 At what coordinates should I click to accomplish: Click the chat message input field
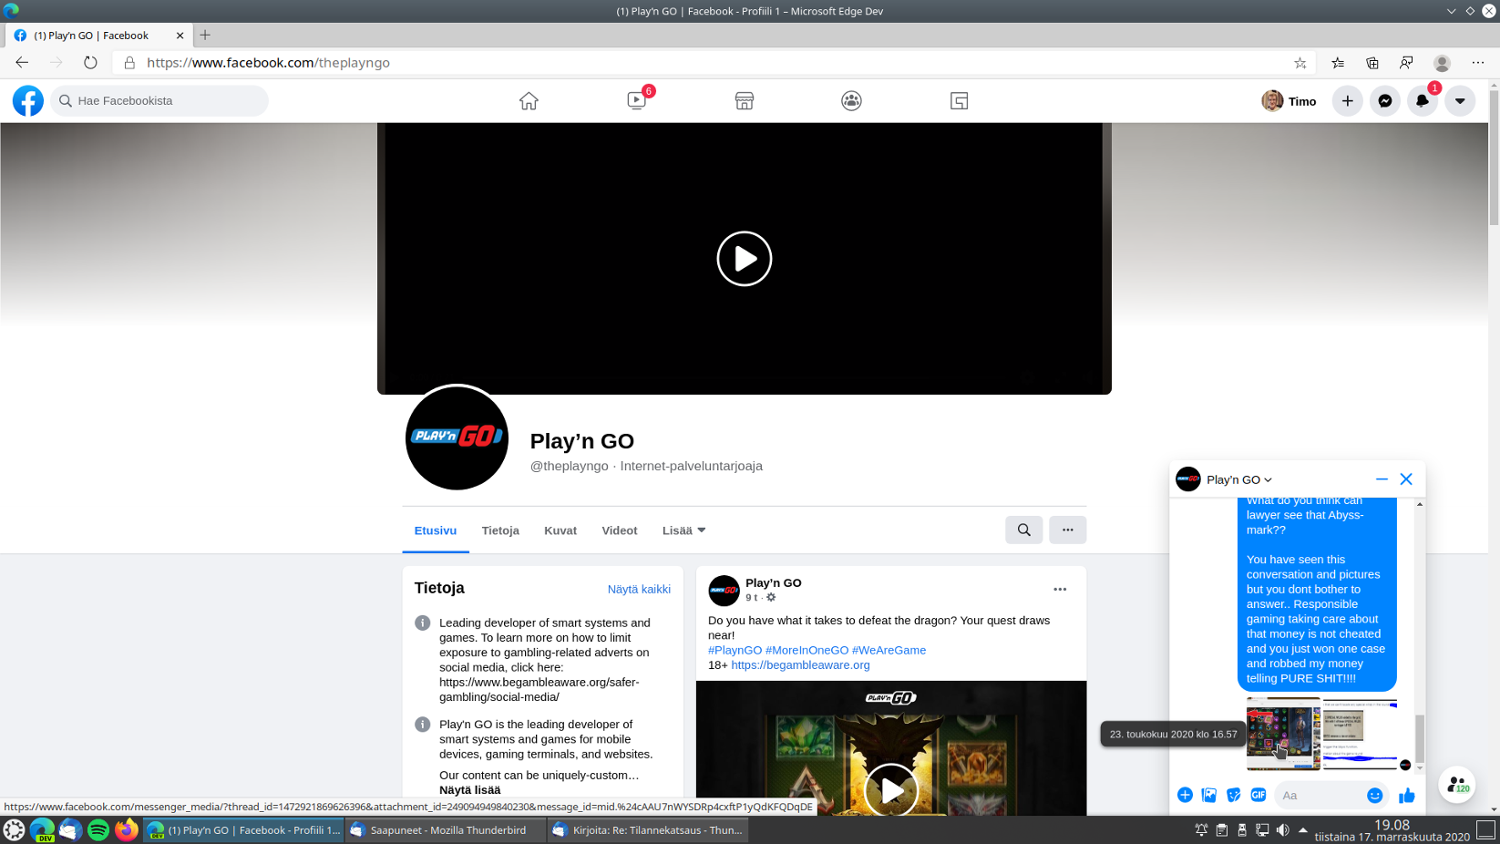pyautogui.click(x=1318, y=795)
